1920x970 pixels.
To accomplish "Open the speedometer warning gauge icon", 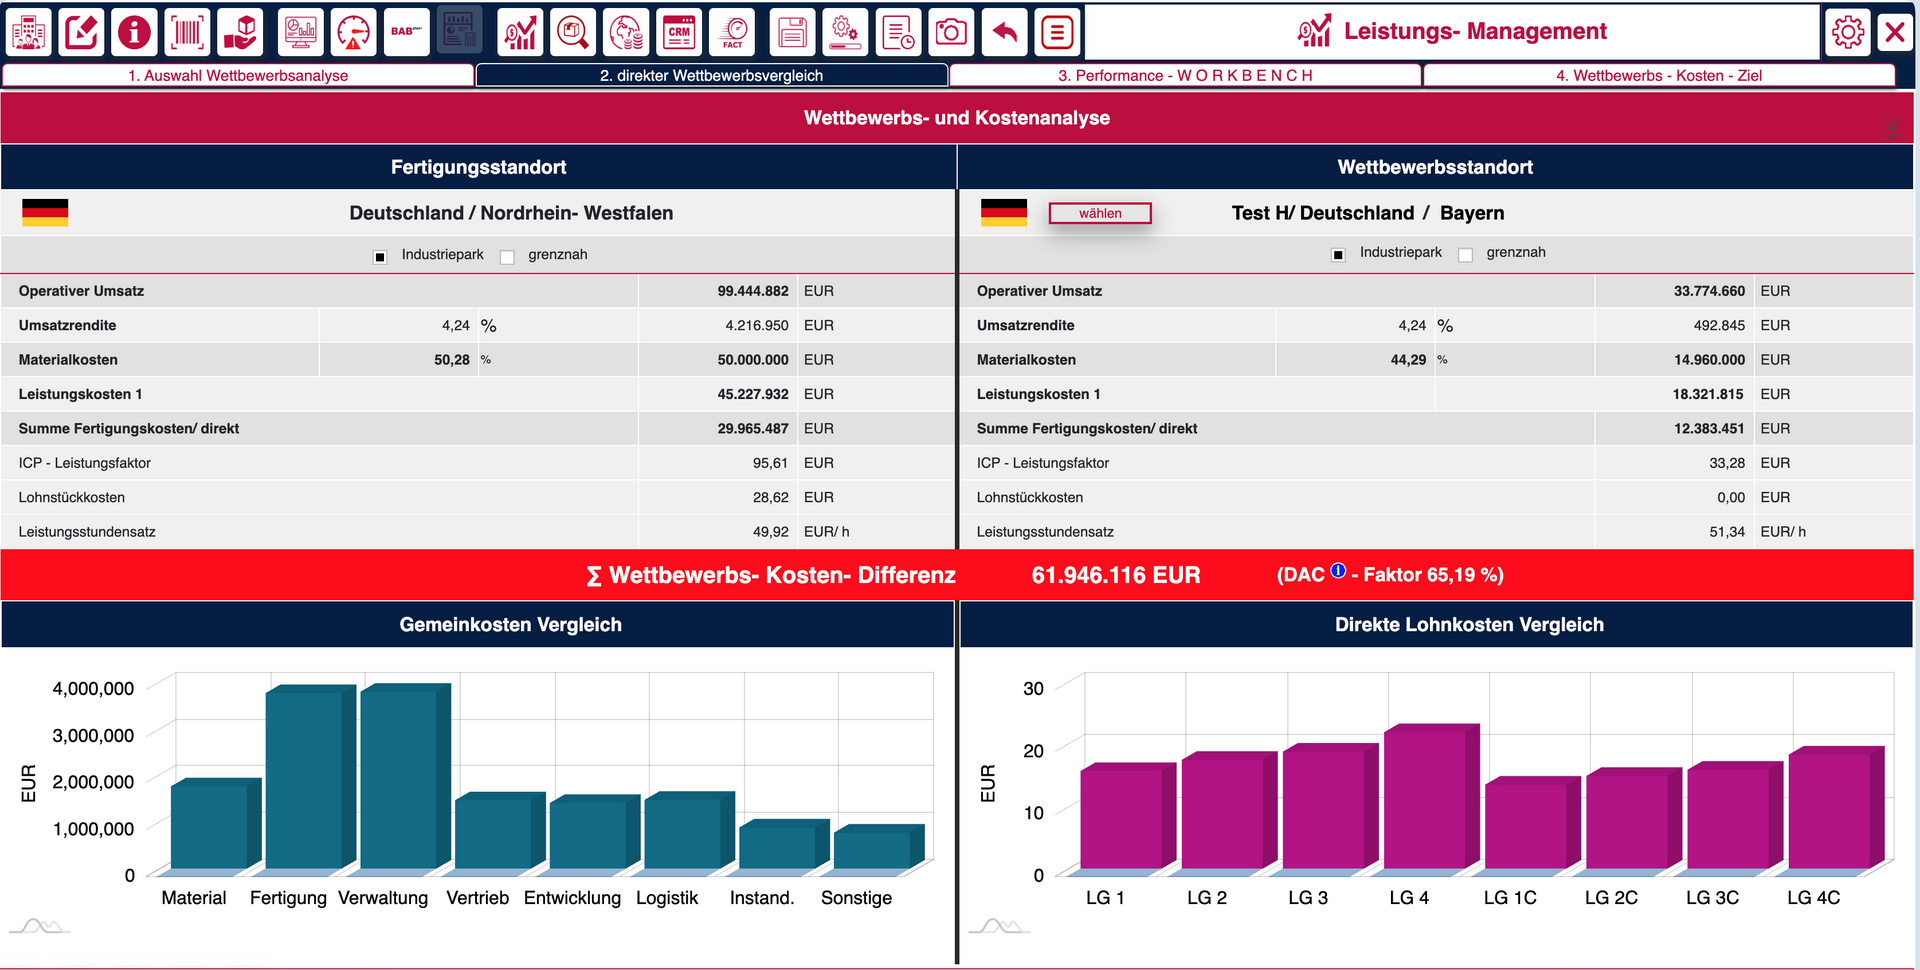I will click(x=353, y=32).
